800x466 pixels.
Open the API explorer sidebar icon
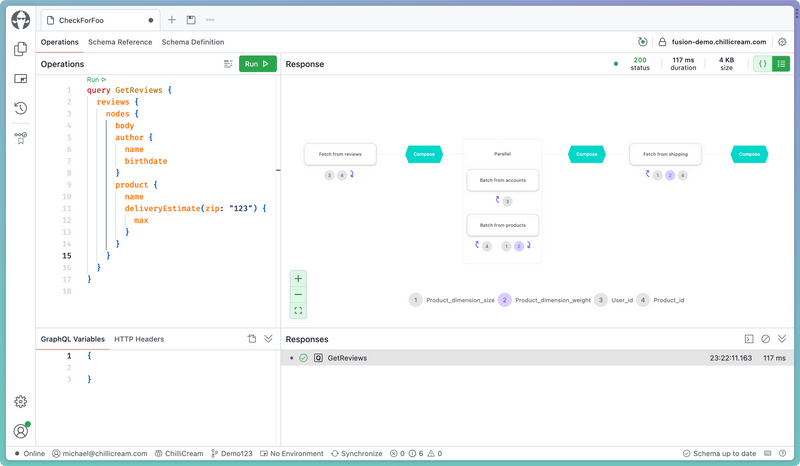(x=20, y=79)
